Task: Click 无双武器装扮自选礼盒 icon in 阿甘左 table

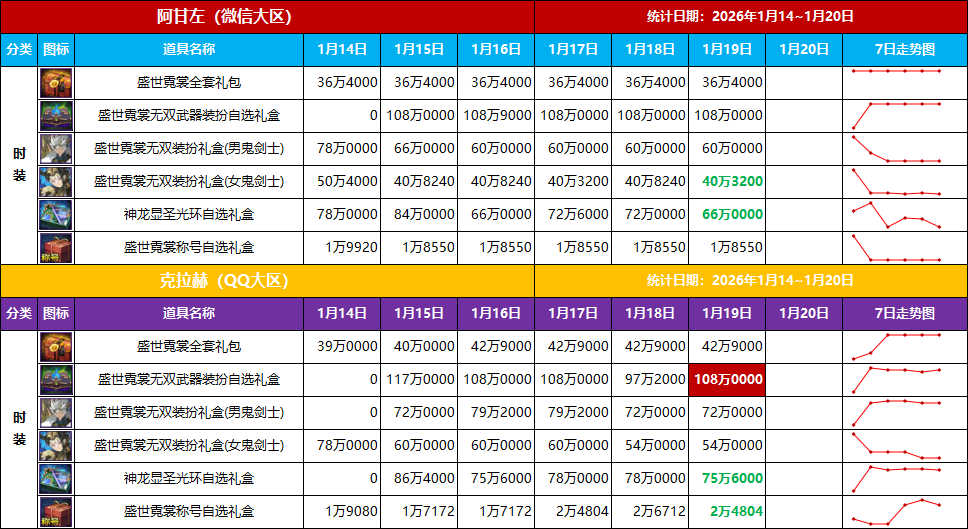Action: (x=56, y=116)
